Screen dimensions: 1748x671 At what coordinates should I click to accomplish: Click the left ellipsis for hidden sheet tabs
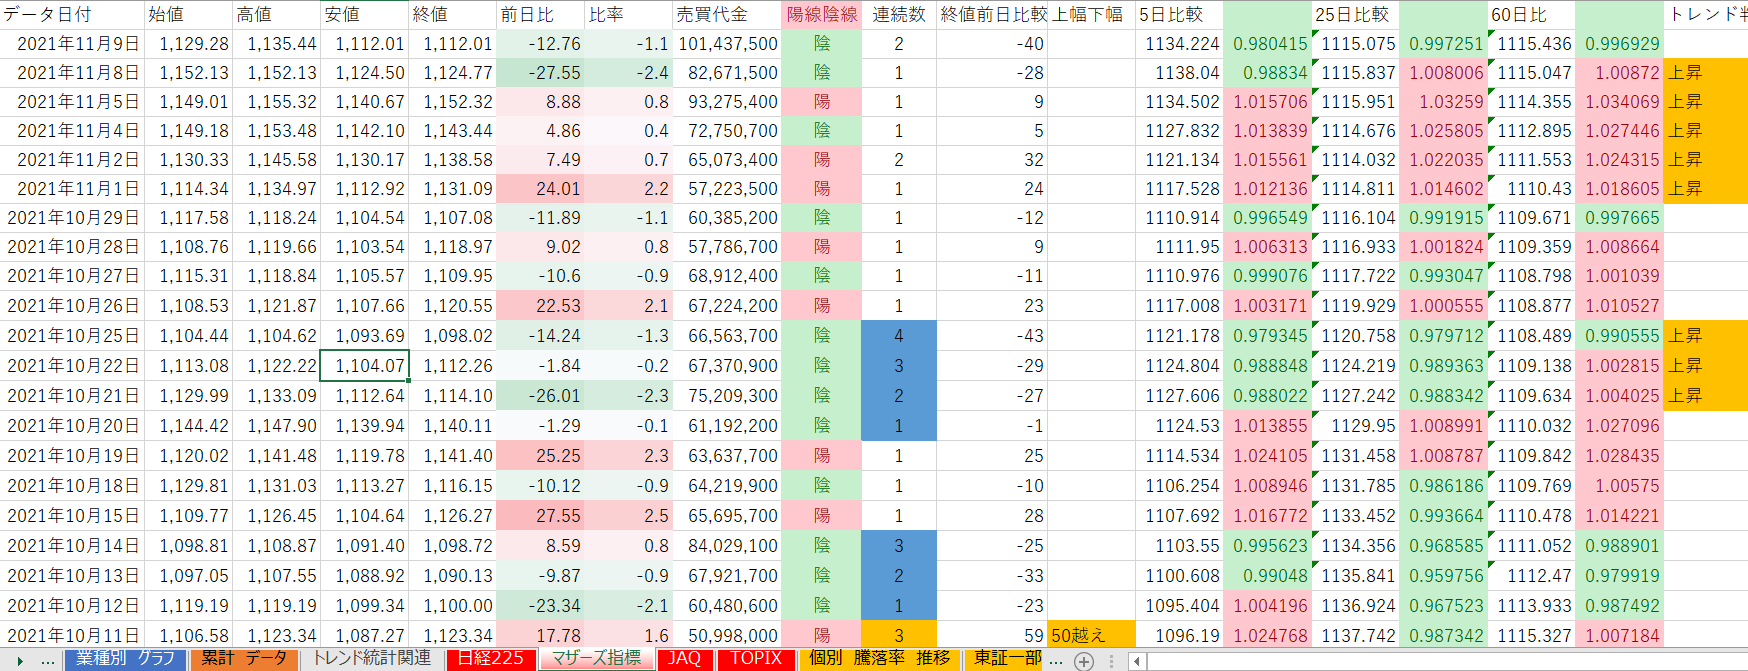[x=48, y=661]
